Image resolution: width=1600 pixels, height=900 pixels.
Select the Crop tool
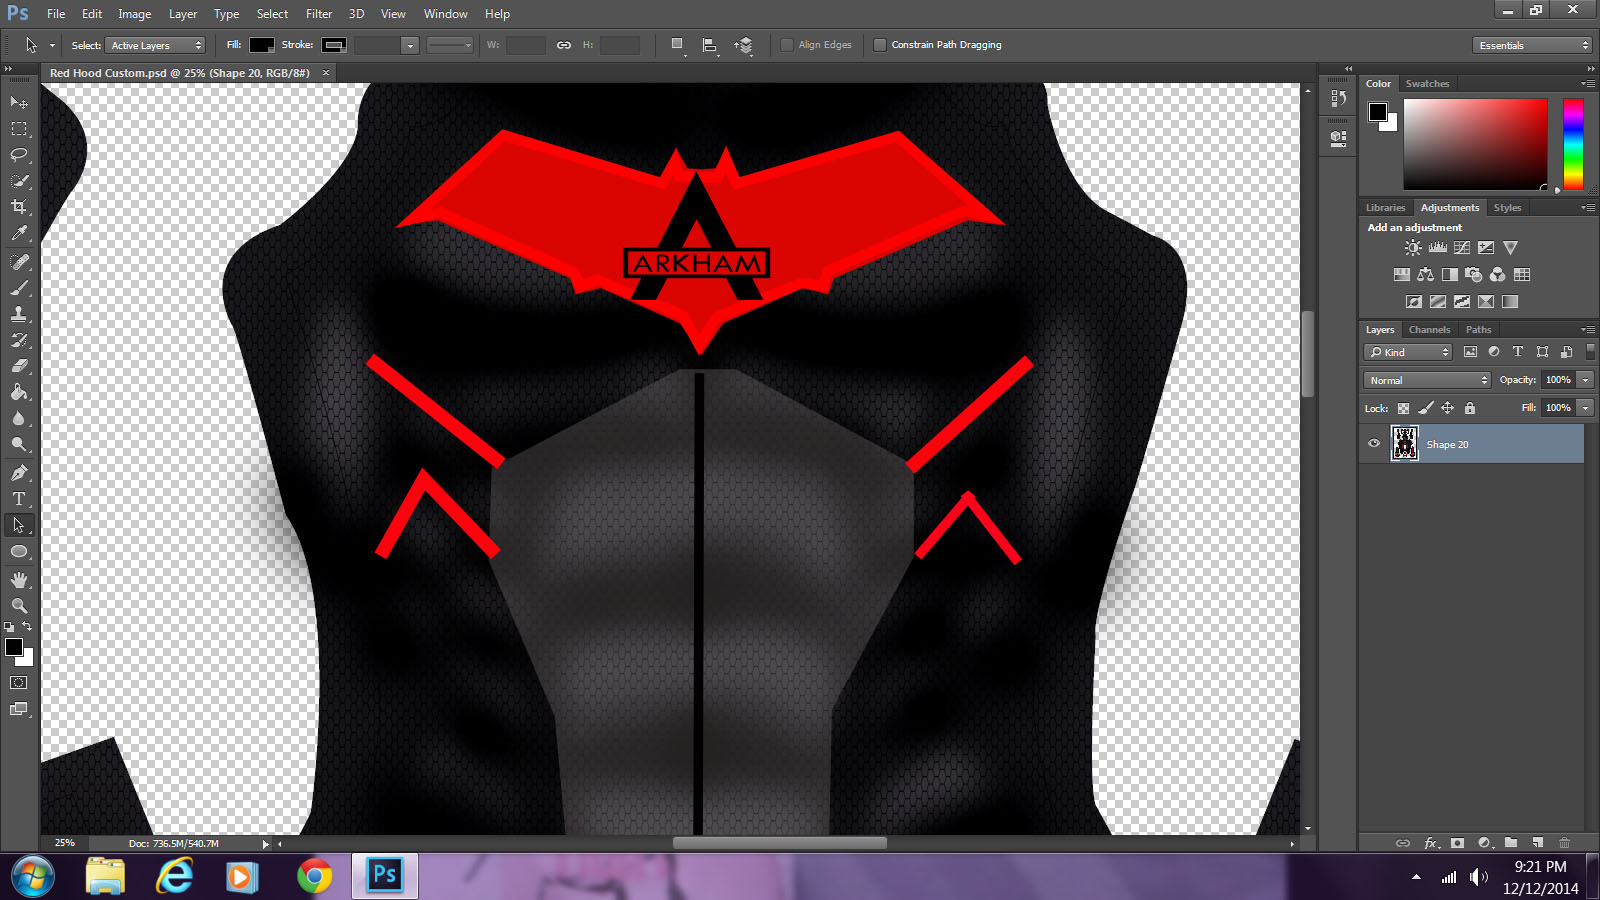[19, 207]
